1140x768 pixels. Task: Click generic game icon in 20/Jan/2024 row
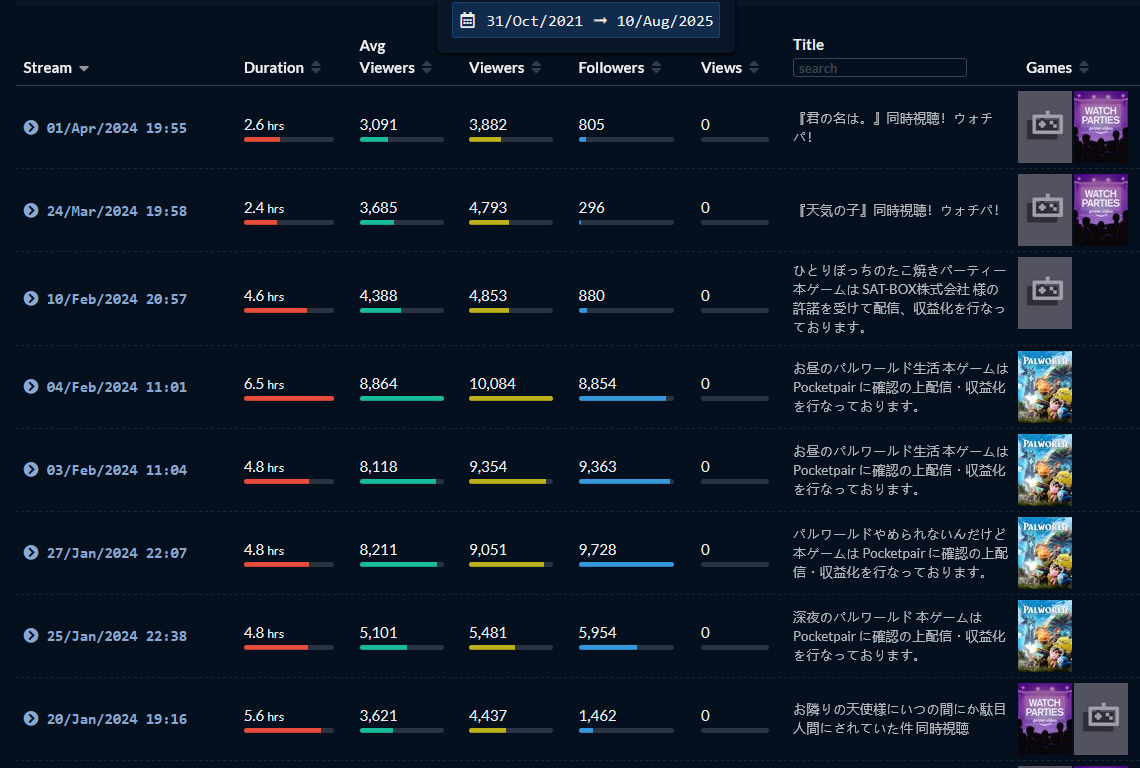tap(1101, 719)
